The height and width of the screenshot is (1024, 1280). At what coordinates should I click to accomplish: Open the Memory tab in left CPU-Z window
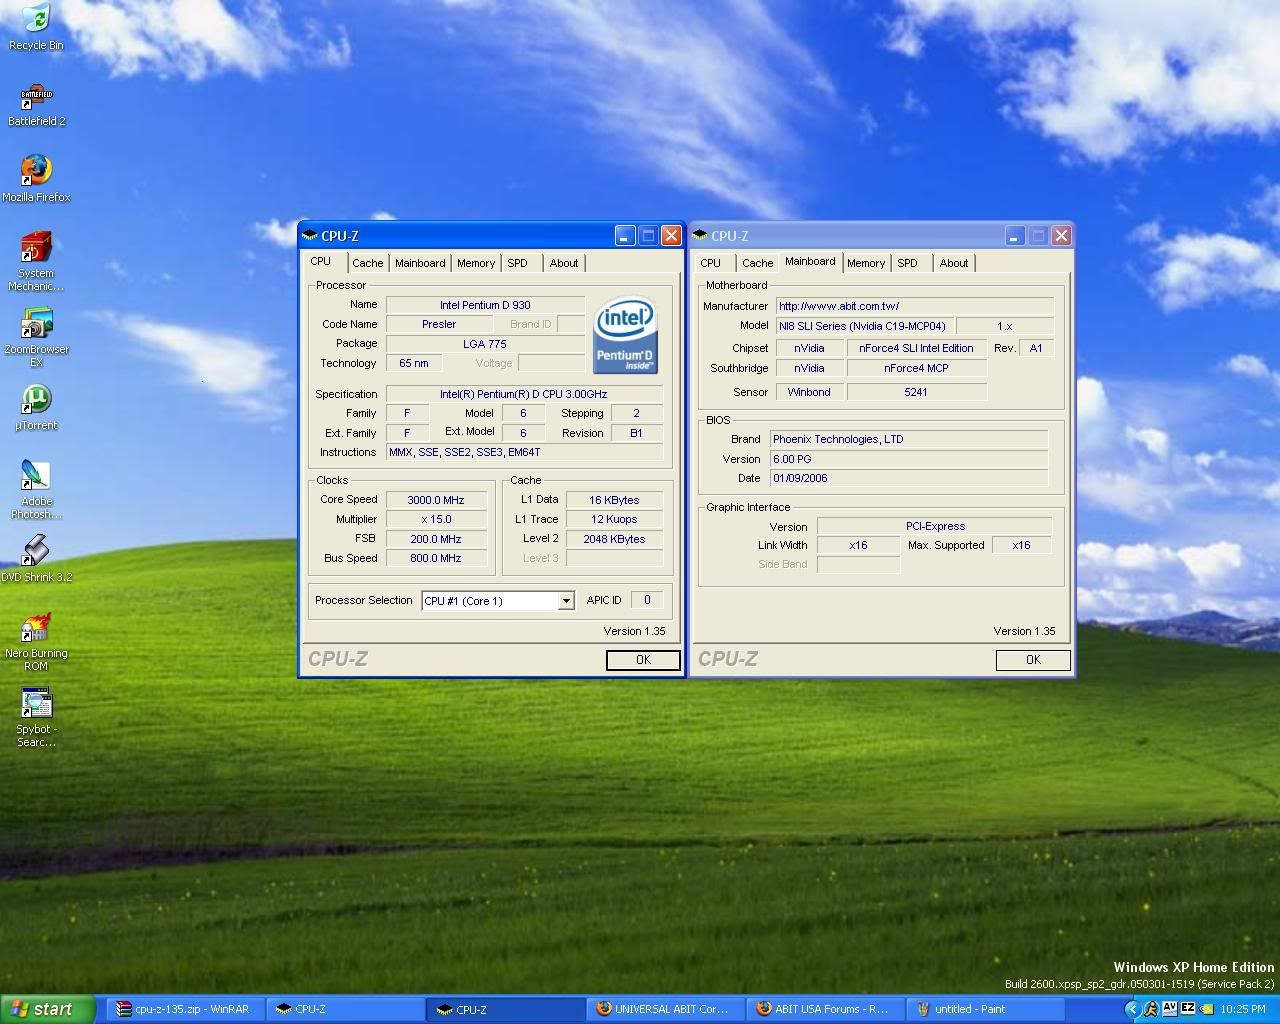476,263
